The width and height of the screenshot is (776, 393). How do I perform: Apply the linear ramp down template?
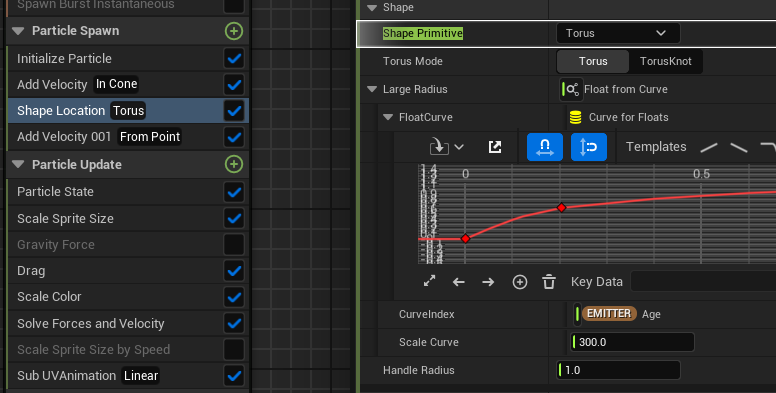(738, 147)
